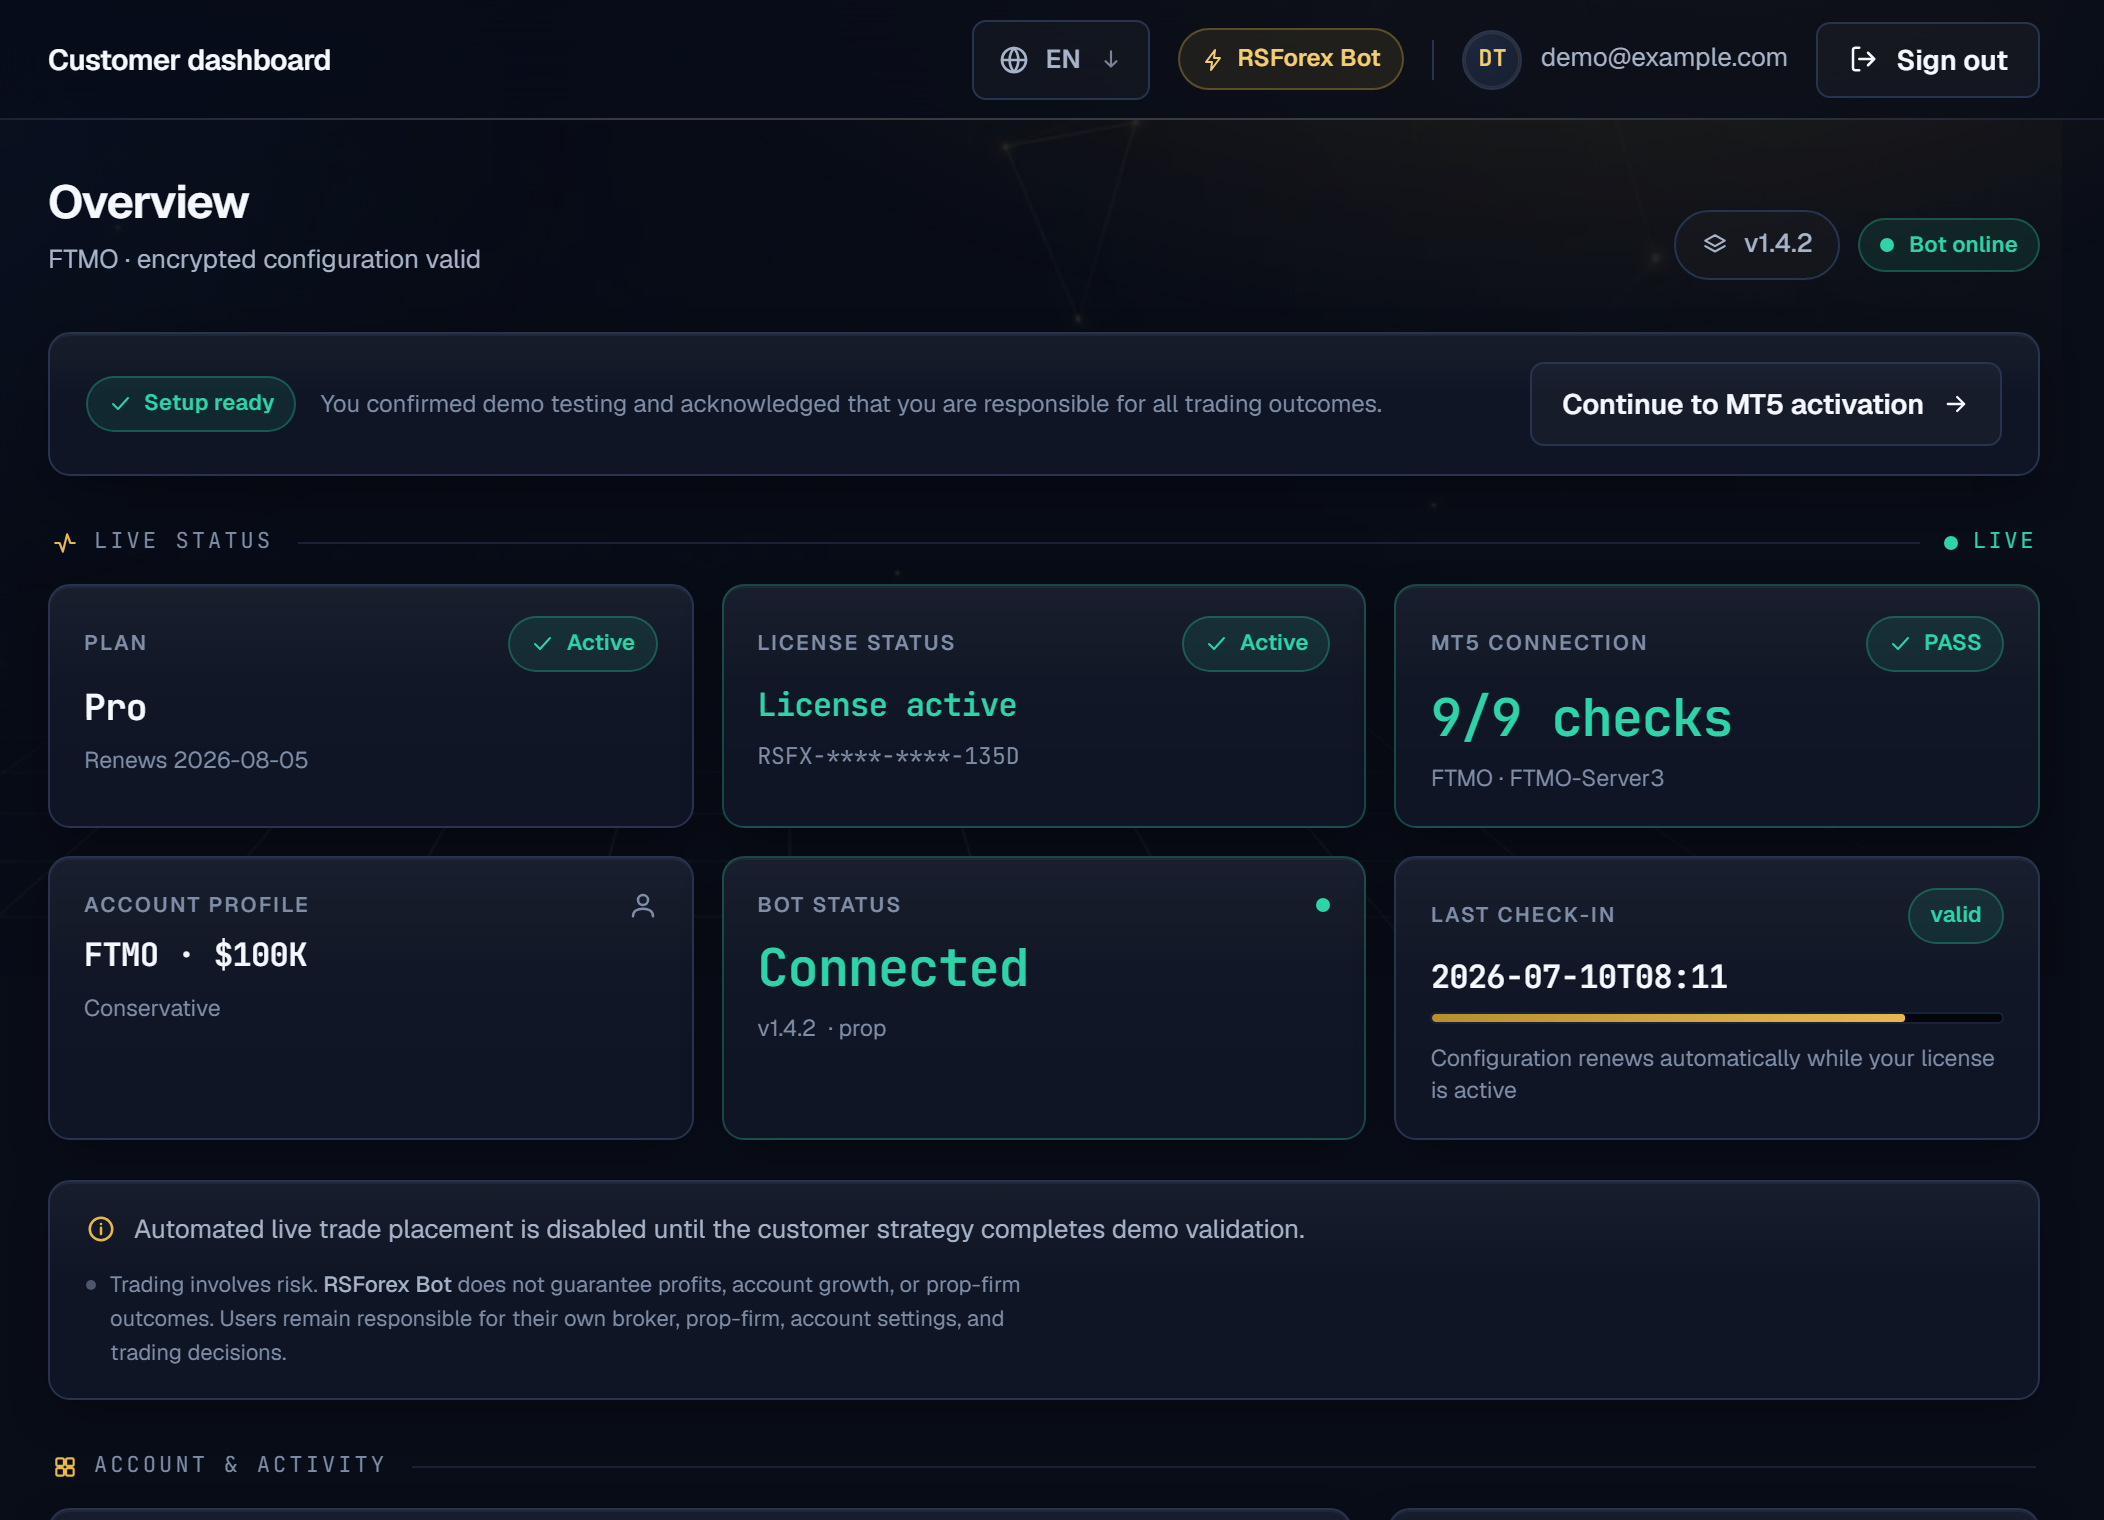2104x1520 pixels.
Task: Click the 9/9 checks value
Action: [x=1581, y=718]
